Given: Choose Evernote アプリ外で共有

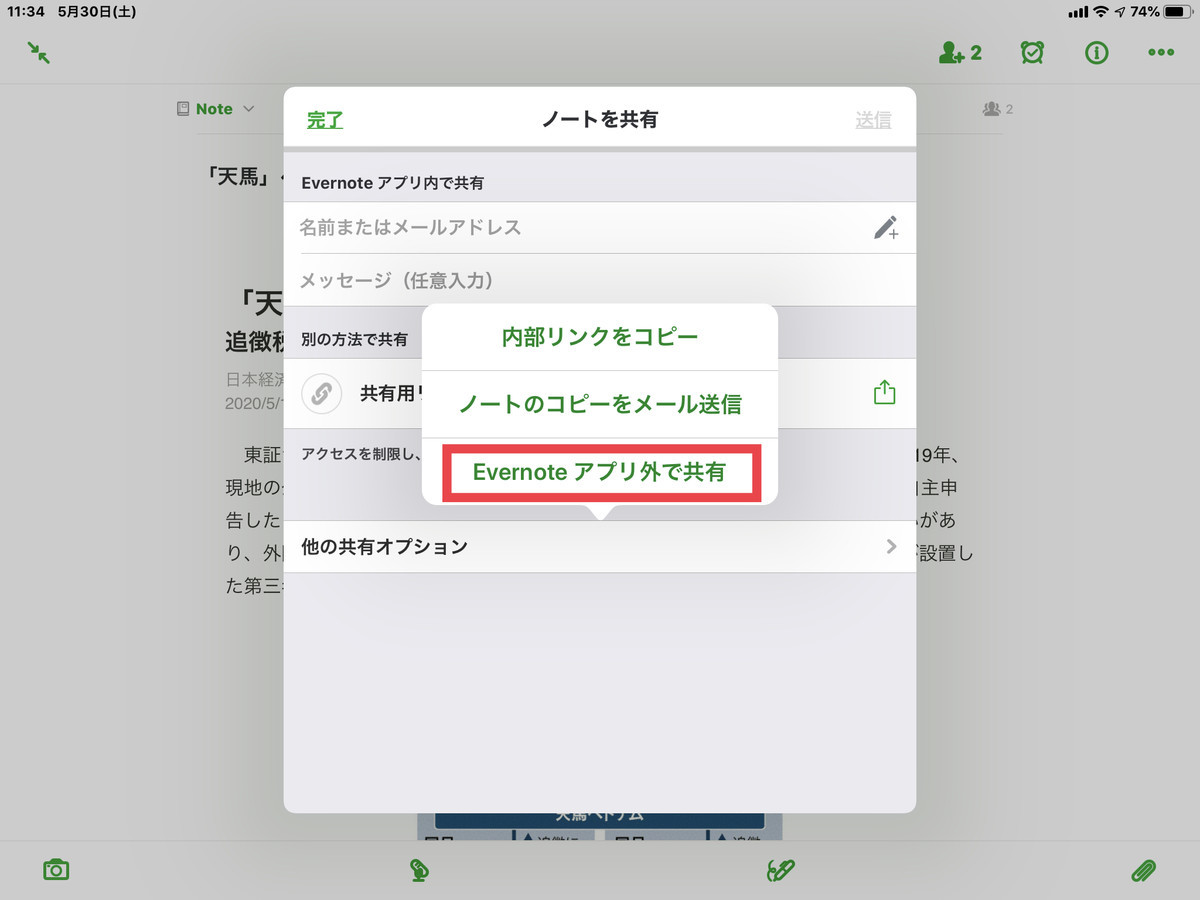Looking at the screenshot, I should pyautogui.click(x=600, y=472).
